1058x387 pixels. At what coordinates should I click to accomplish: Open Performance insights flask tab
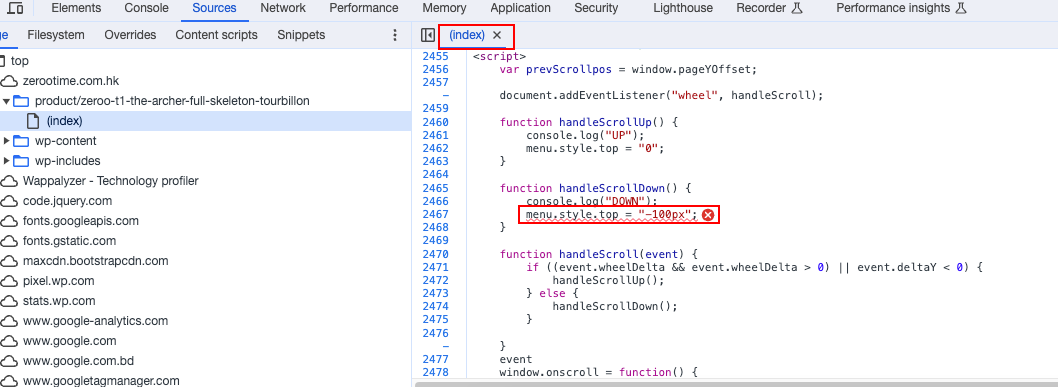pos(901,8)
